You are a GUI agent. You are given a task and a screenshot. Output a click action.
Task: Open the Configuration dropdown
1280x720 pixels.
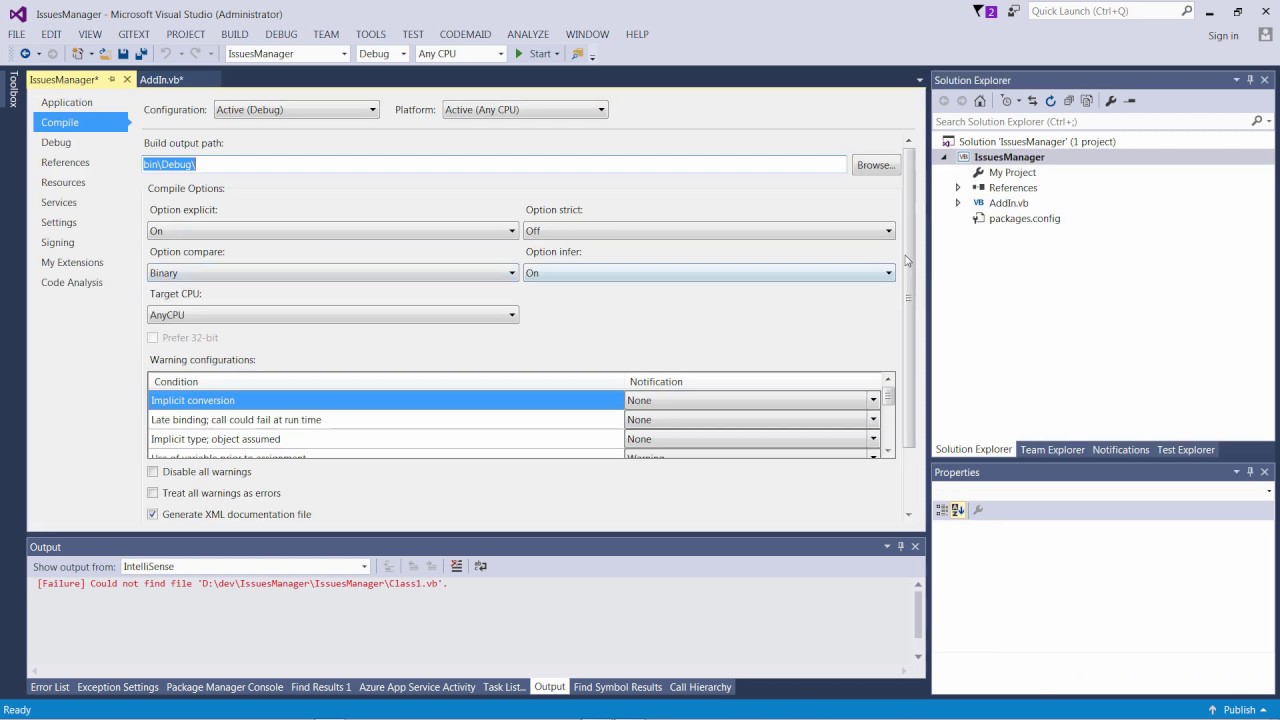click(x=296, y=110)
